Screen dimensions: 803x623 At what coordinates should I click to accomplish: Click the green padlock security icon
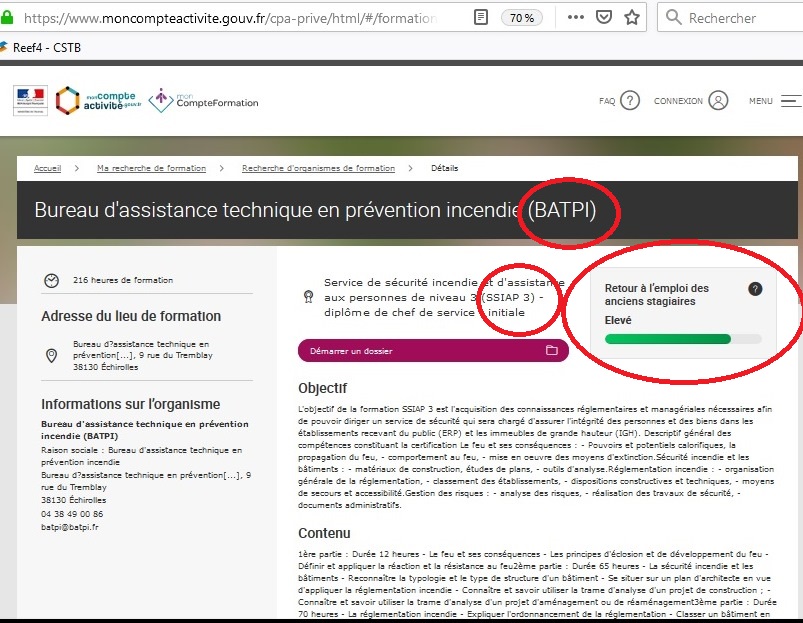[7, 17]
